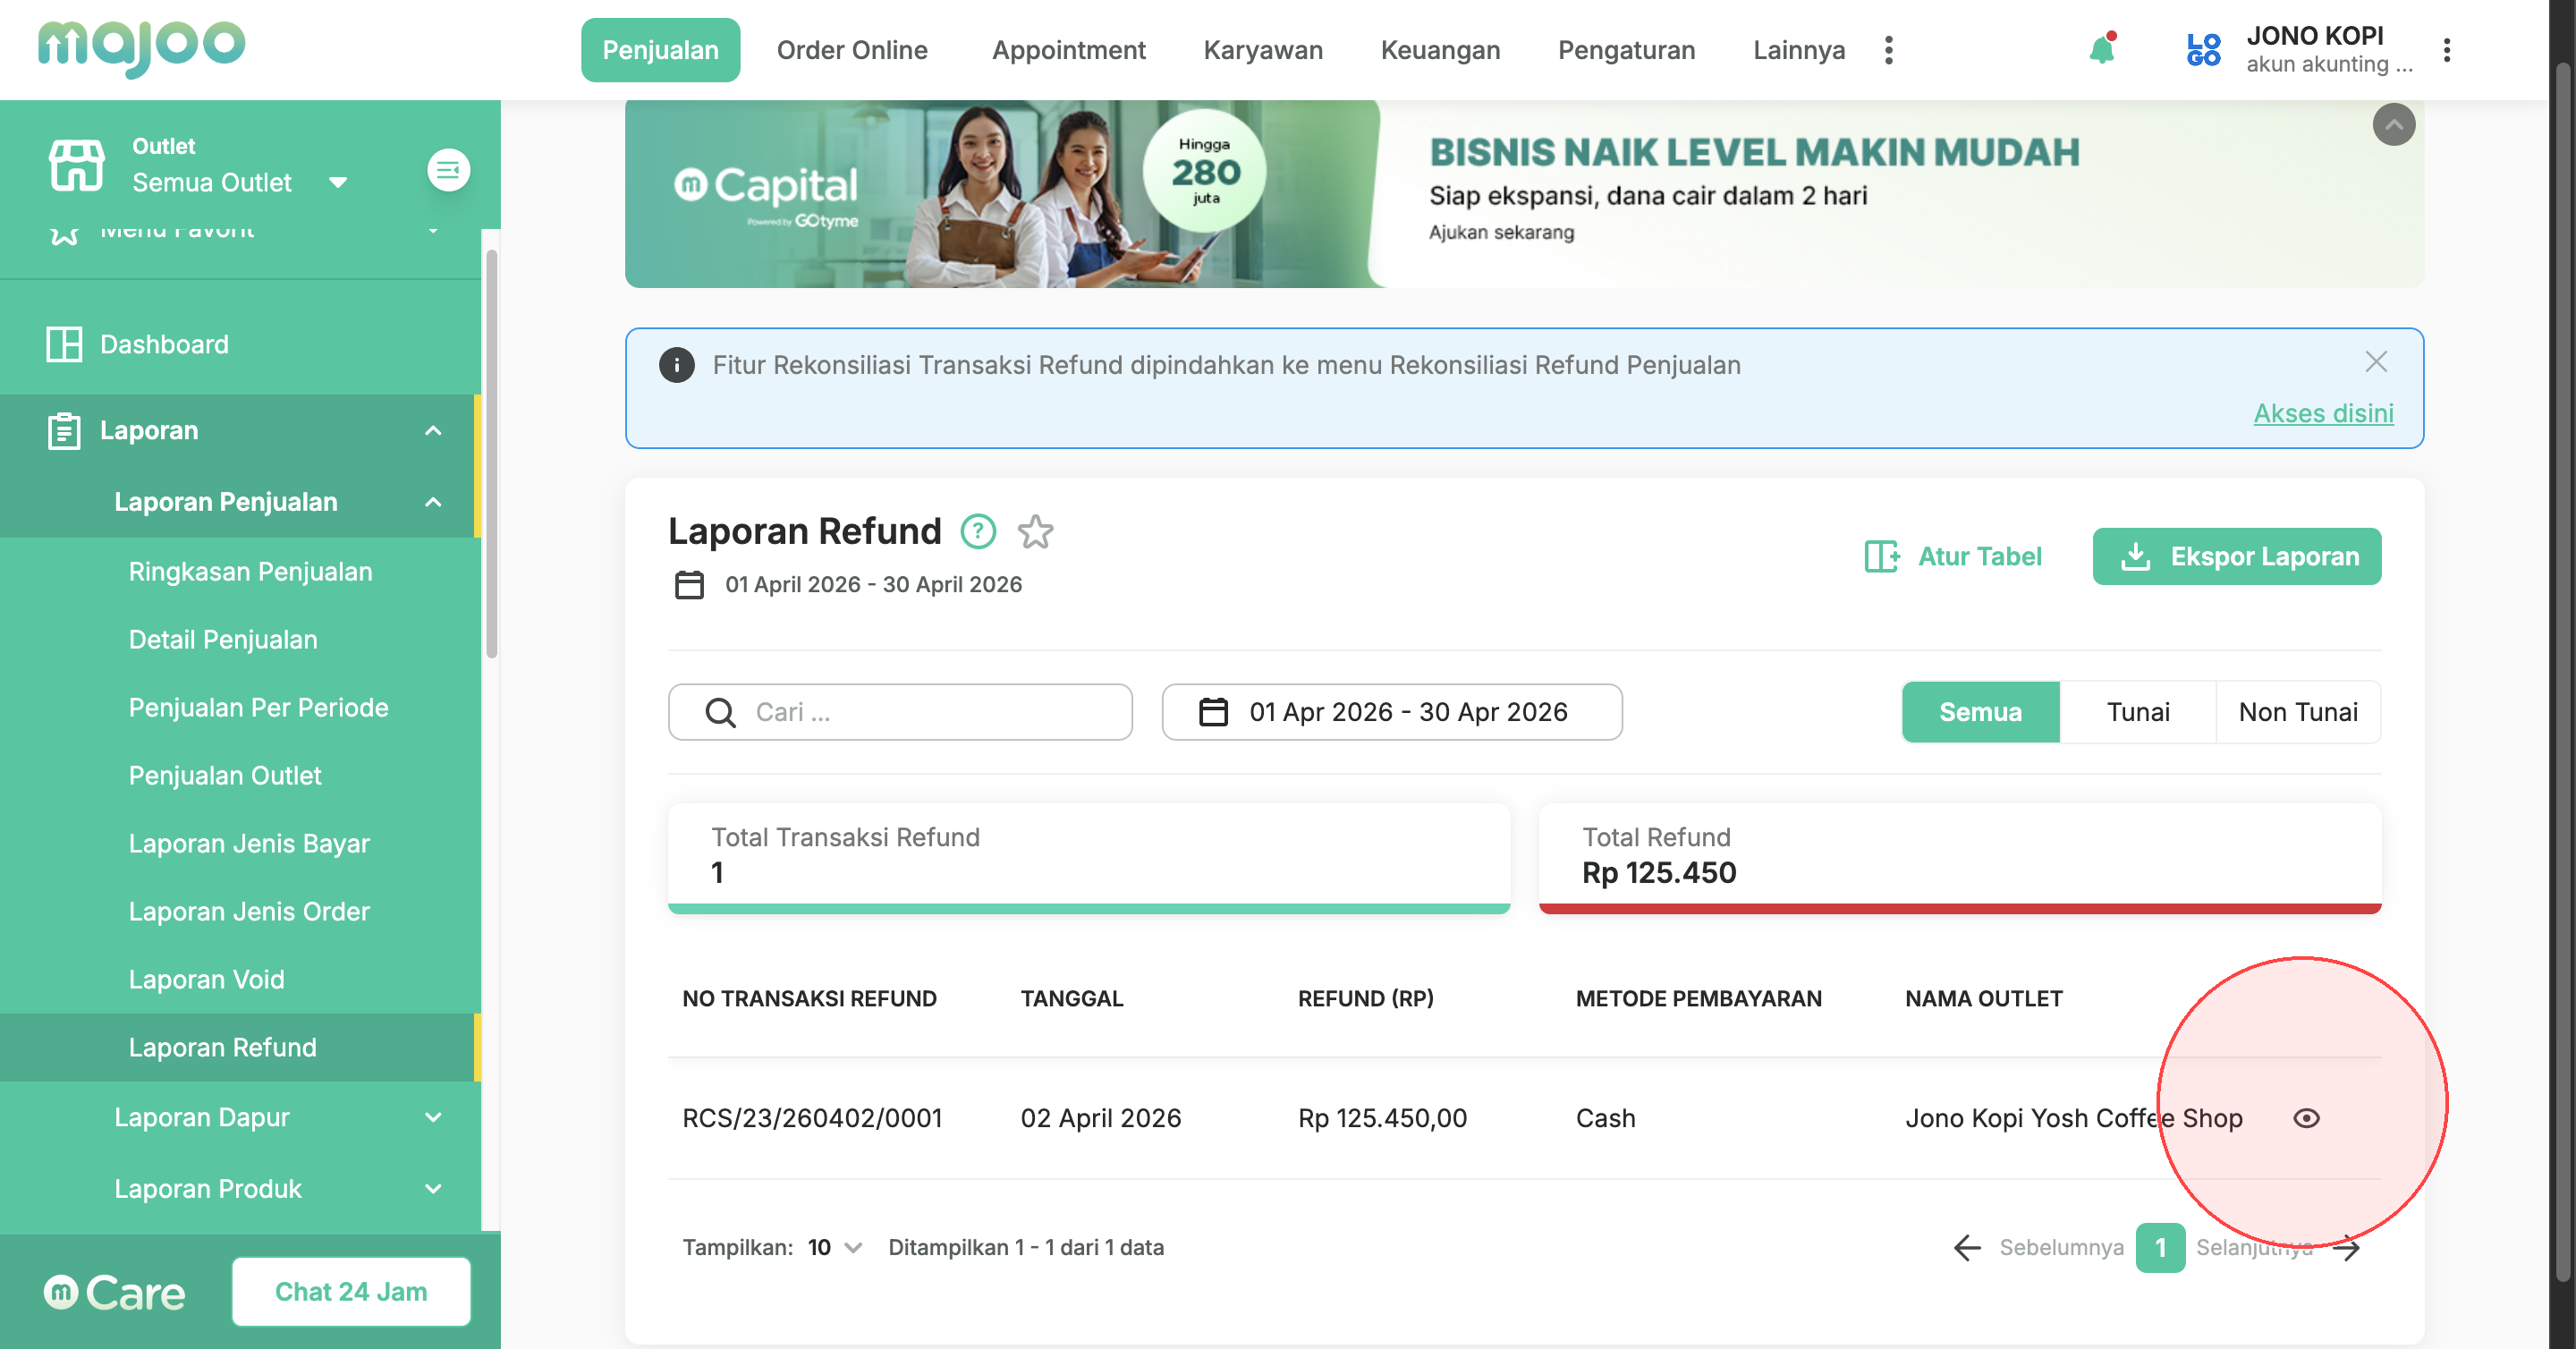Open top navigation overflow dots
This screenshot has height=1349, width=2576.
[1888, 50]
